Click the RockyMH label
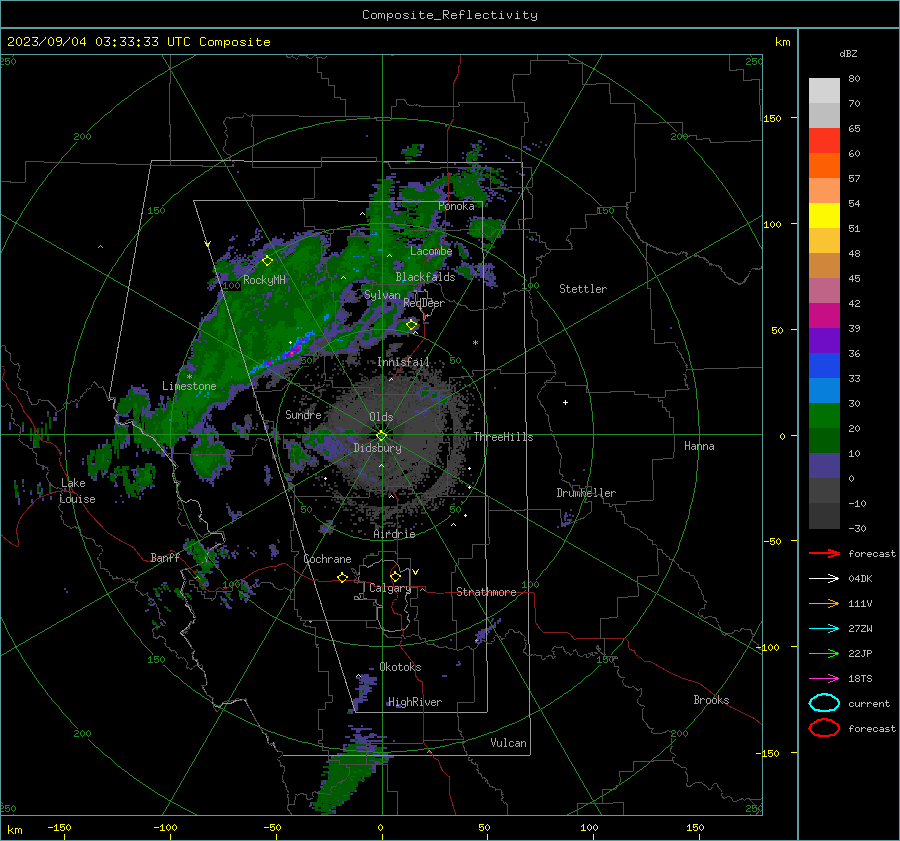The width and height of the screenshot is (900, 841). (x=264, y=280)
